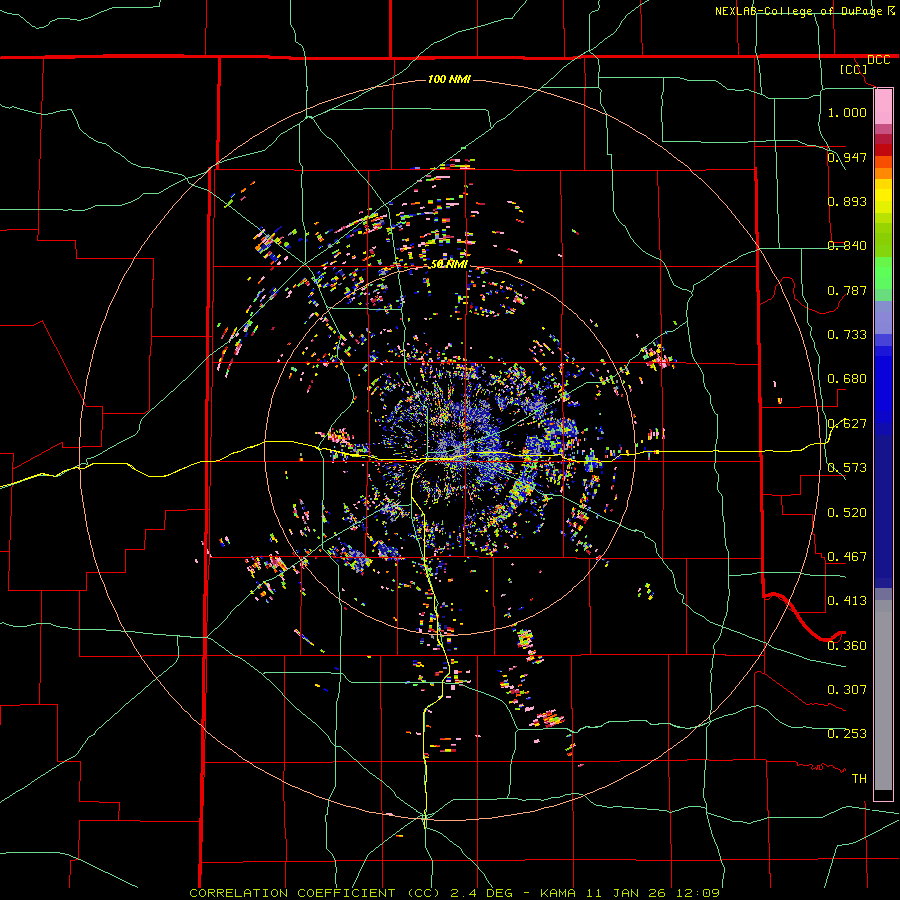Select the 1.000 scale value
This screenshot has width=900, height=900.
[x=847, y=112]
